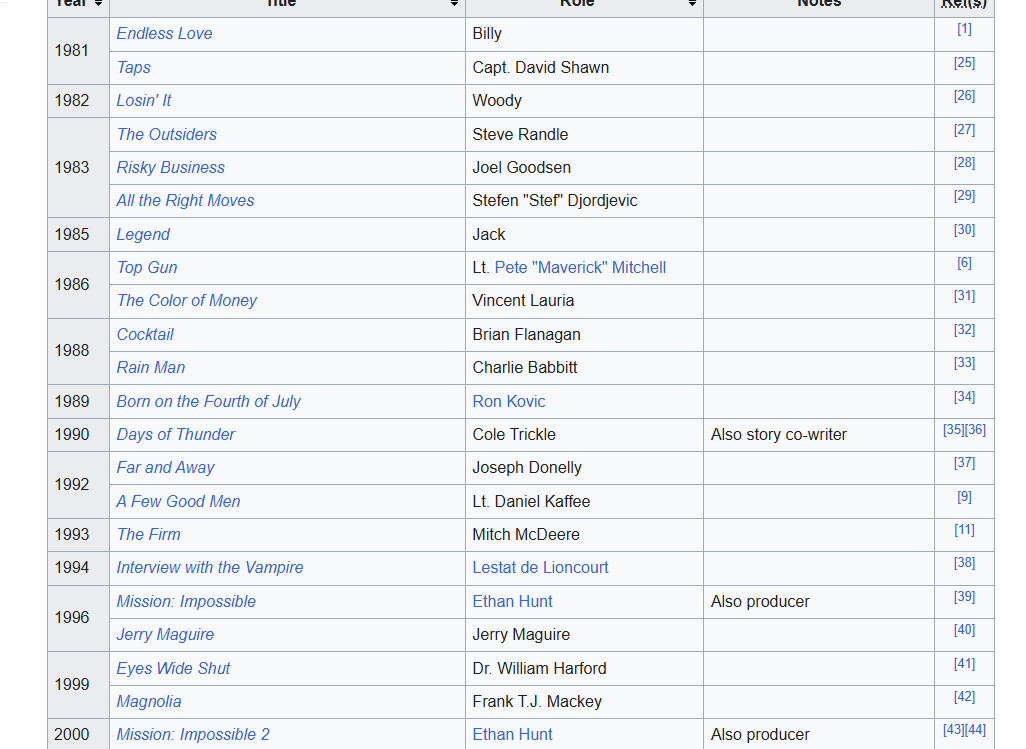Screen dimensions: 1026x749
Task: Open reference [44] for Mission: Impossible 2
Action: coord(975,730)
